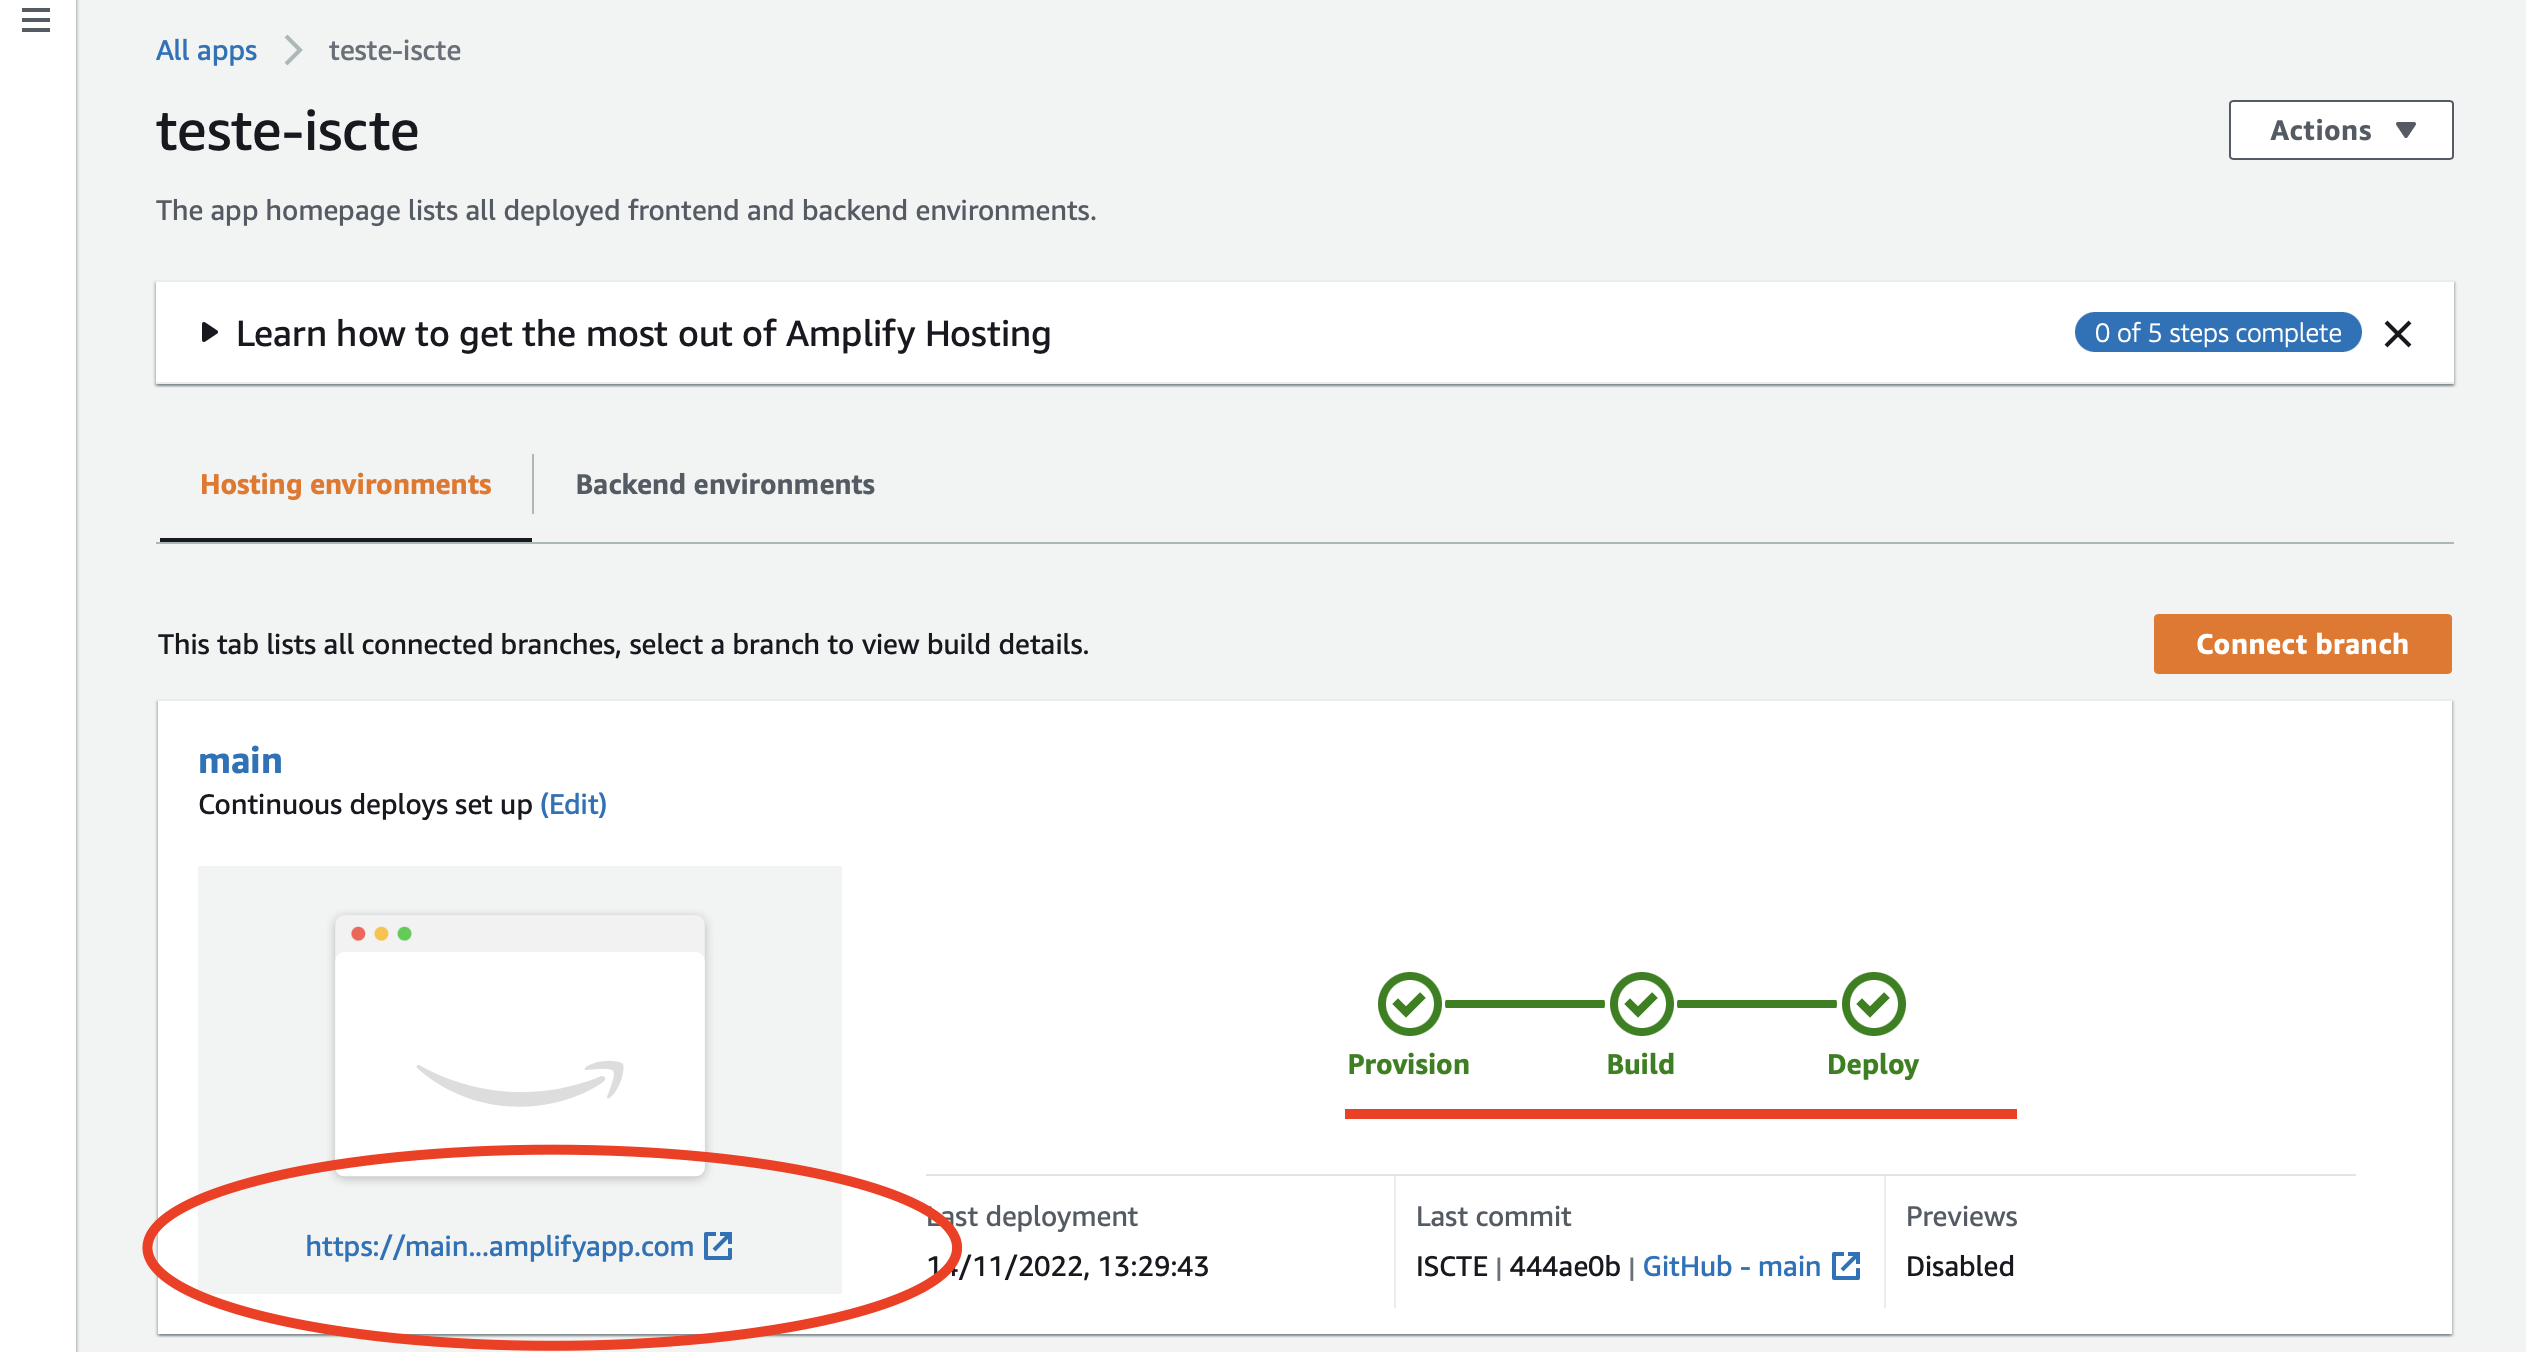Go to All apps breadcrumb

206,50
